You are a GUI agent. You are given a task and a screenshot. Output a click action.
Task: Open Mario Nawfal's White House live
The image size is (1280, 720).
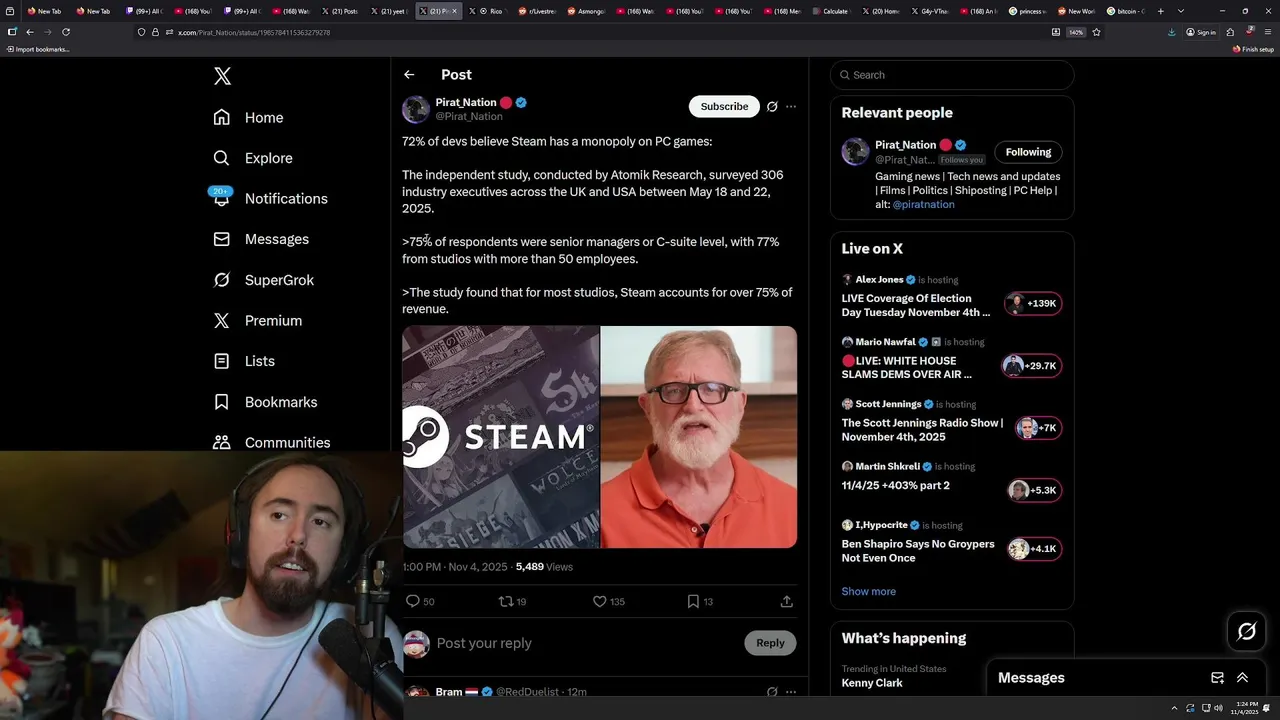(907, 368)
